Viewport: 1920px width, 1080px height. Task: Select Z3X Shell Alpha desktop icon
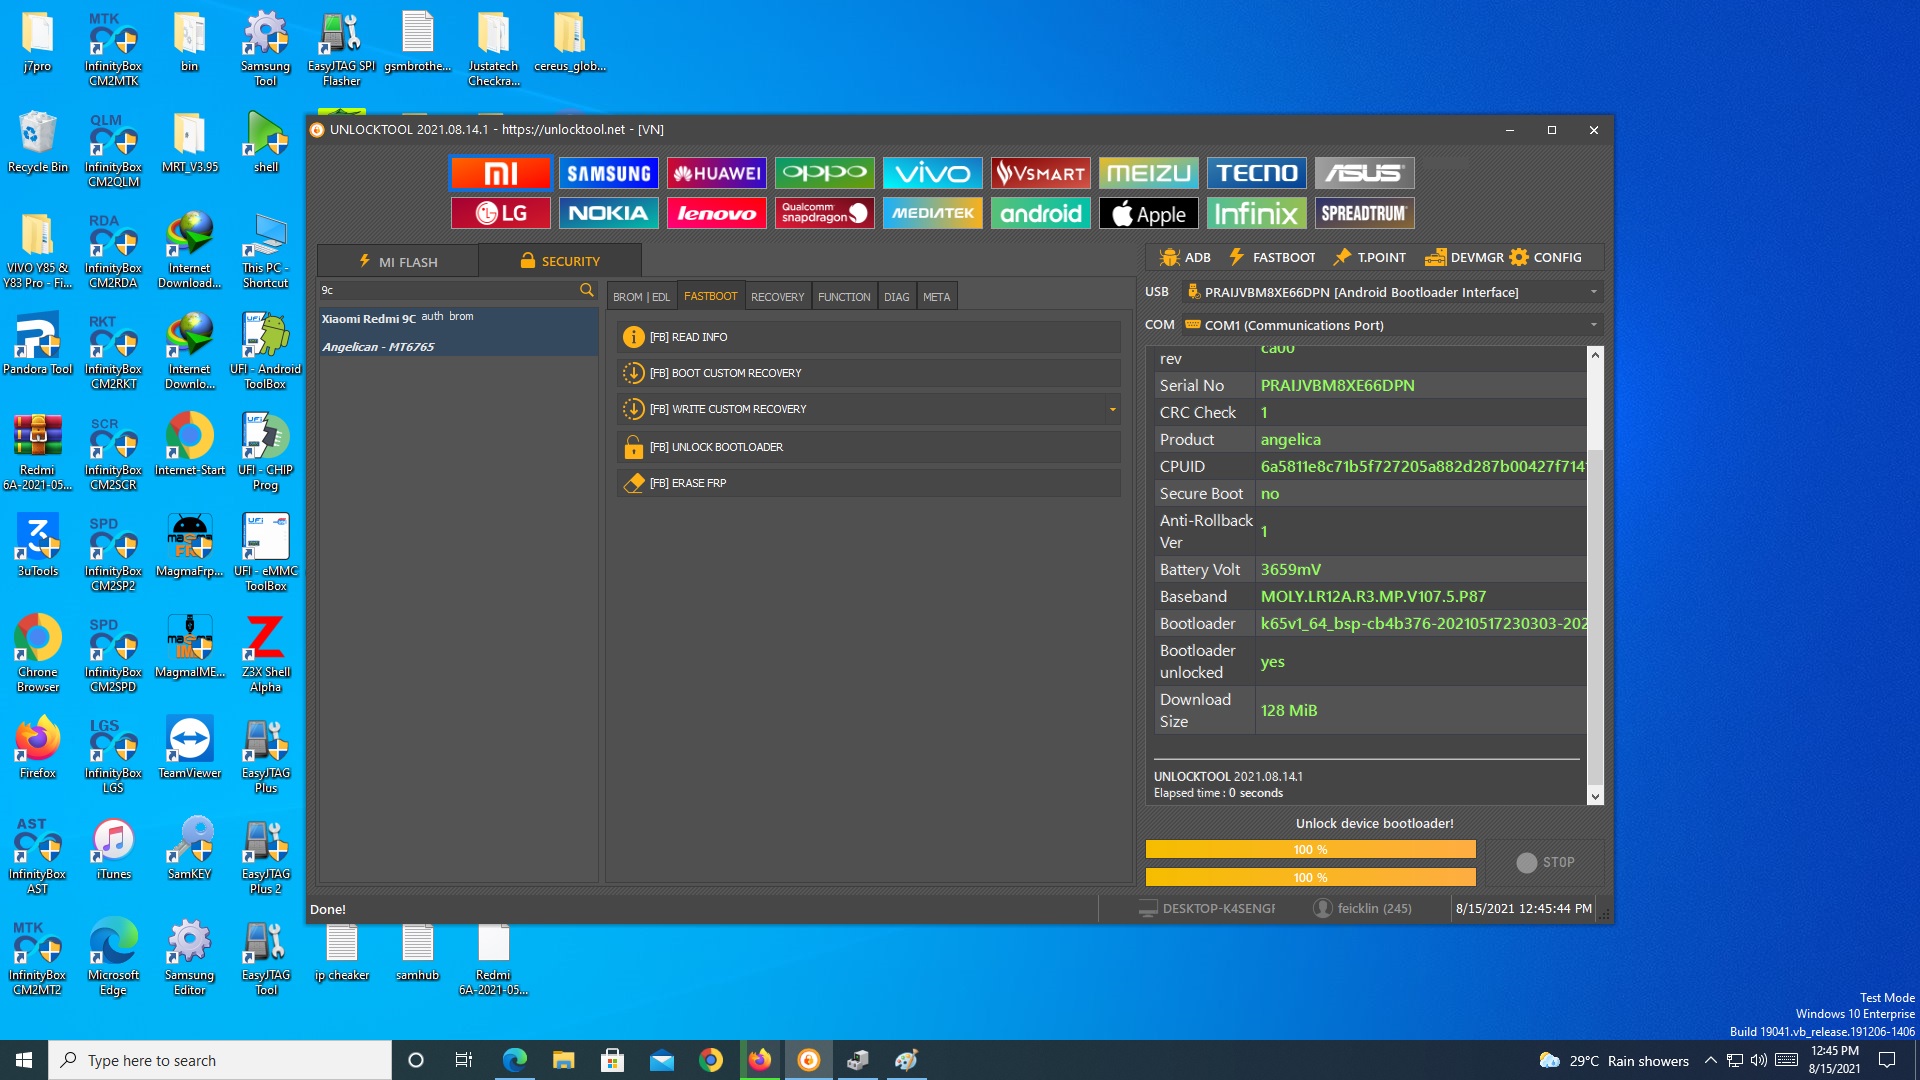pos(266,654)
